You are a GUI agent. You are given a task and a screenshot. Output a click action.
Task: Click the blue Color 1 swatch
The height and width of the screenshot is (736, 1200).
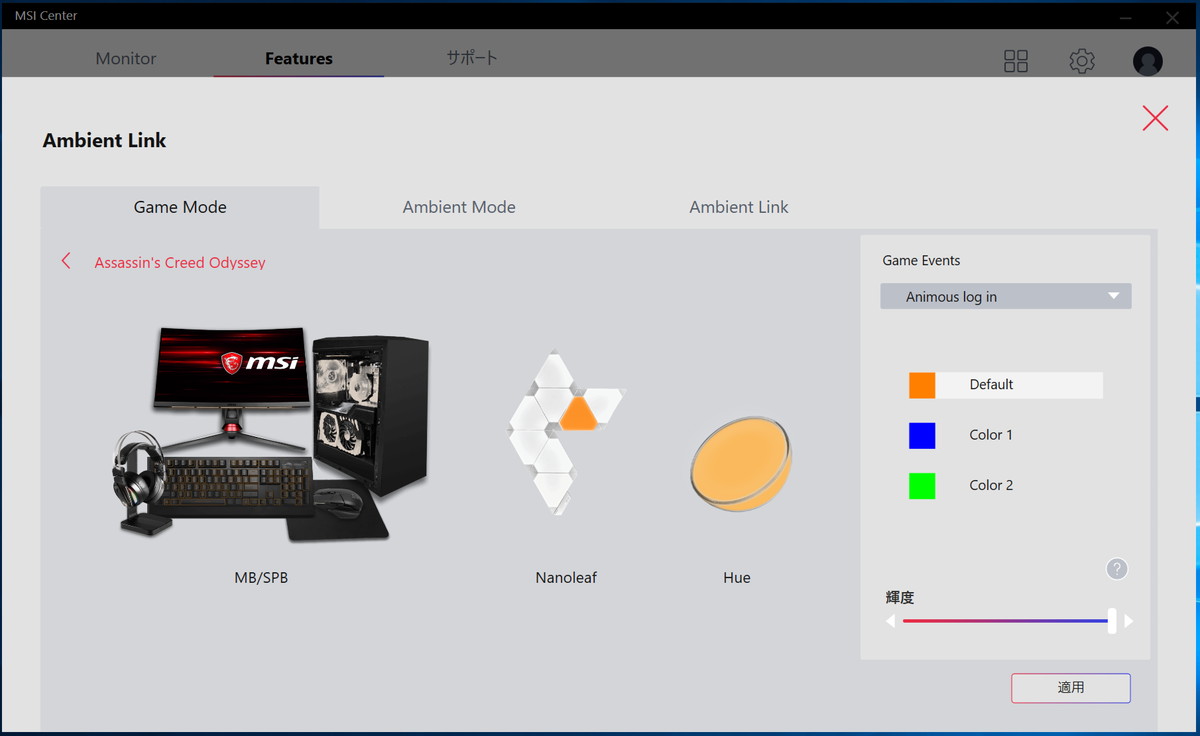922,435
